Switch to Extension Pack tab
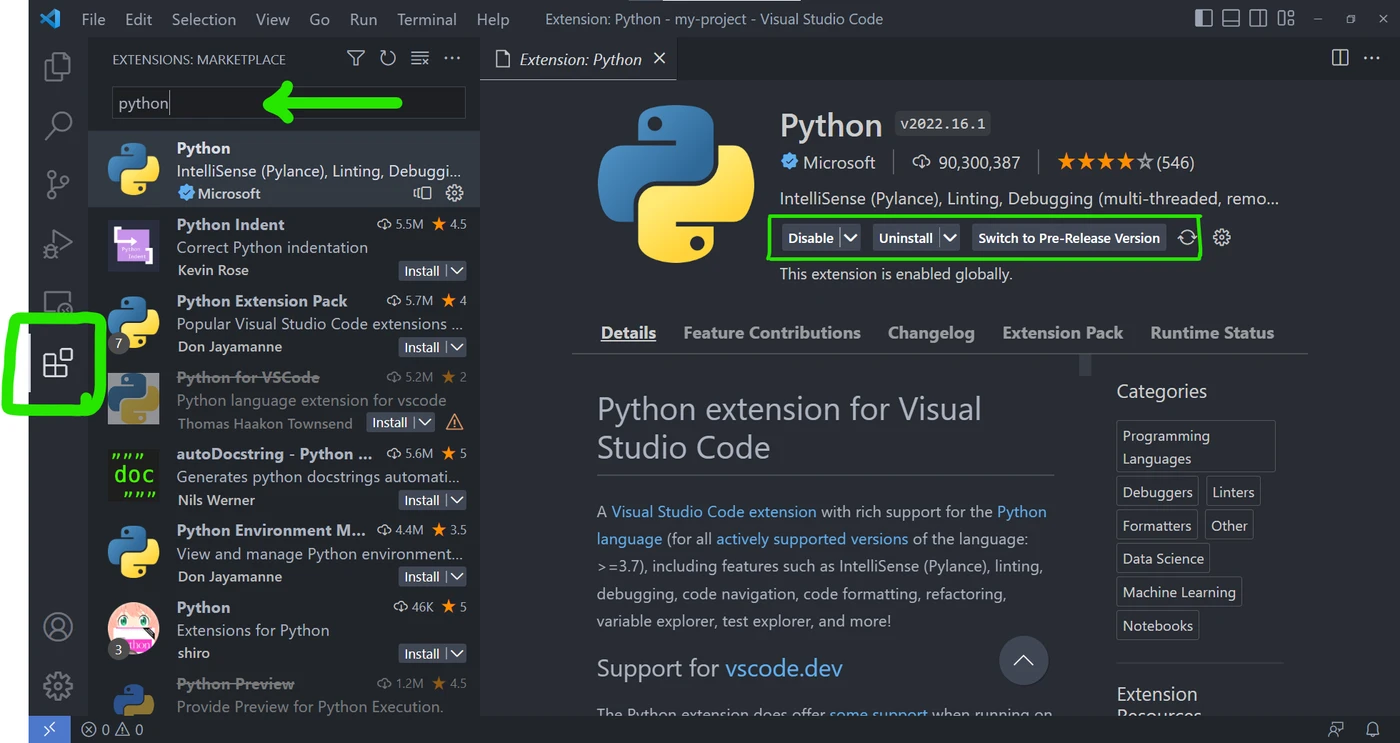1400x743 pixels. coord(1063,333)
